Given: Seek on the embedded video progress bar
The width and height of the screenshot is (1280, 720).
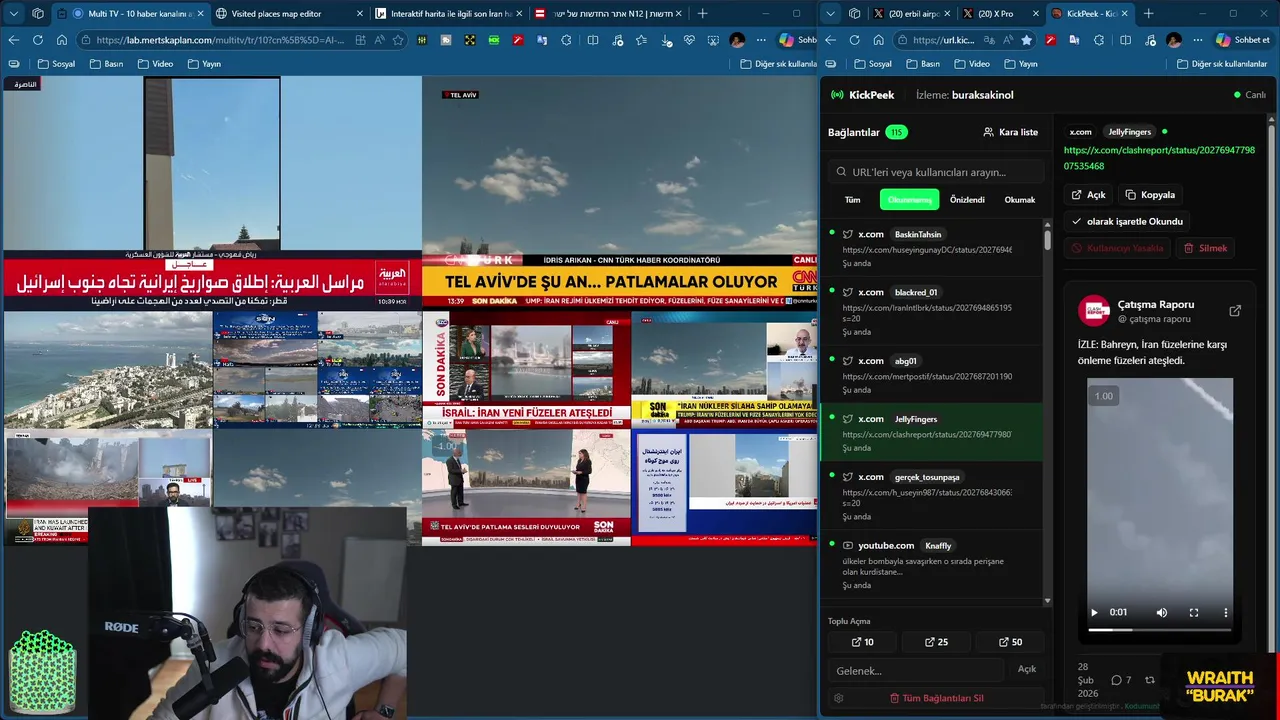Looking at the screenshot, I should coord(1160,630).
